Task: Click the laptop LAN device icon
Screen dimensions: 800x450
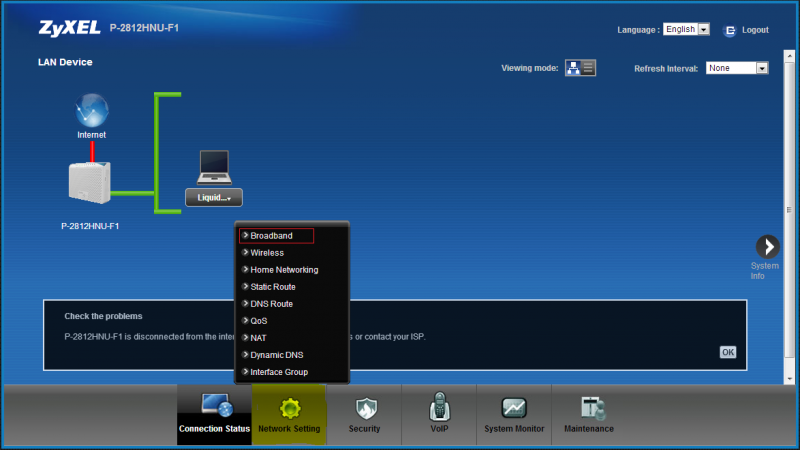Action: 214,167
